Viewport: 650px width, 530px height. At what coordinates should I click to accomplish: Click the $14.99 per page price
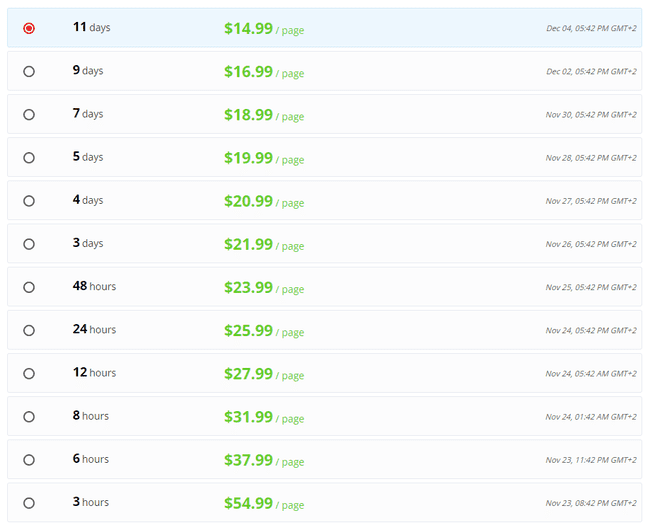[x=264, y=29]
